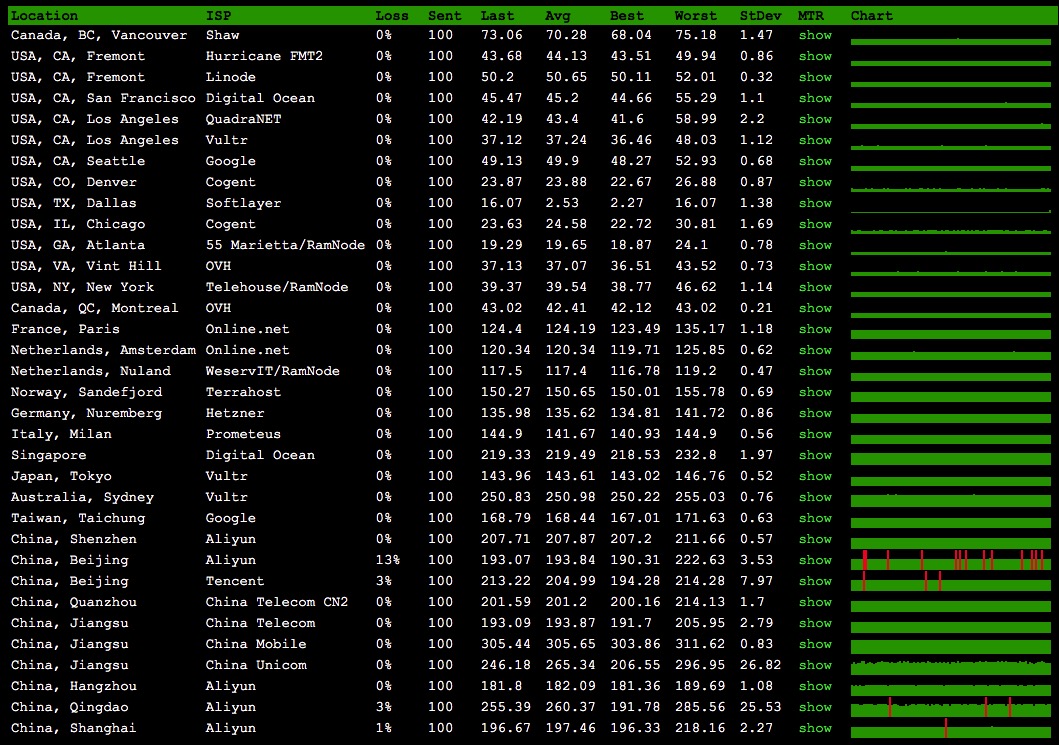Select the Chart column header

tap(872, 16)
